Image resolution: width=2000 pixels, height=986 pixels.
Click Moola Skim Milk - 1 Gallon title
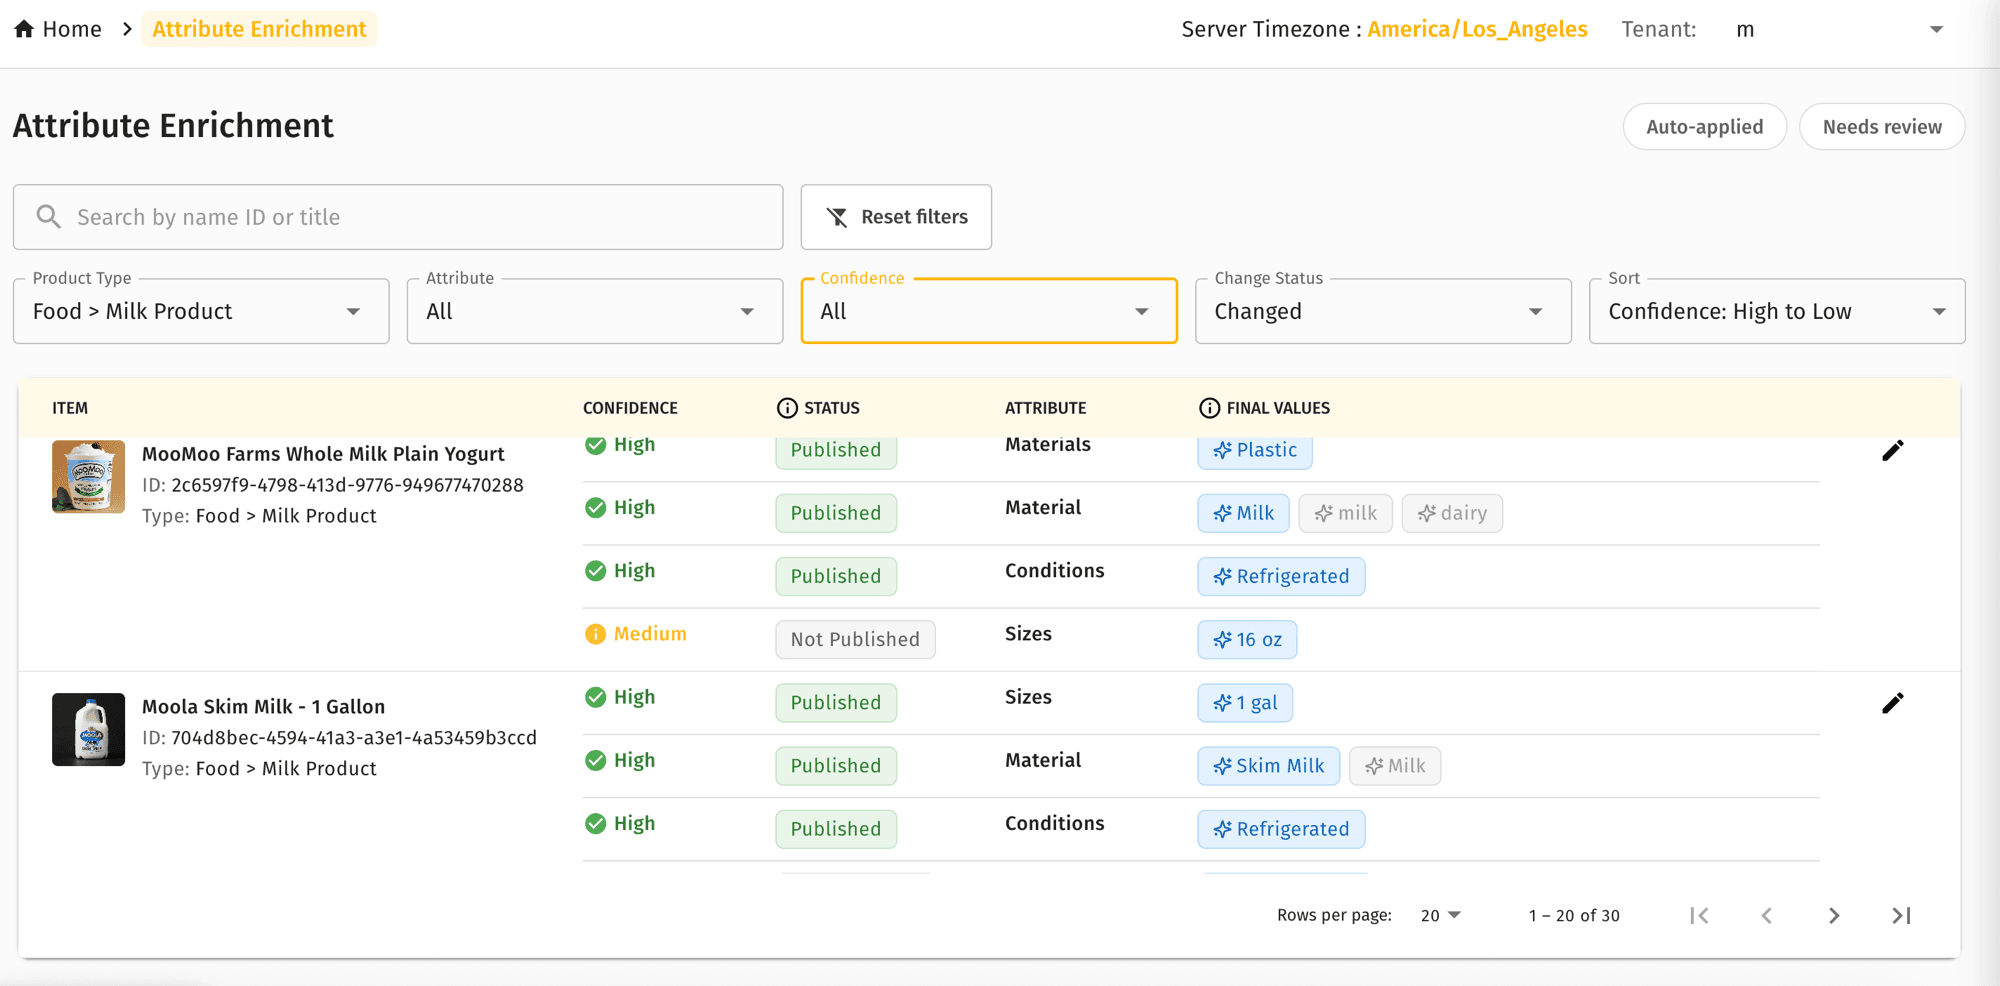tap(263, 707)
